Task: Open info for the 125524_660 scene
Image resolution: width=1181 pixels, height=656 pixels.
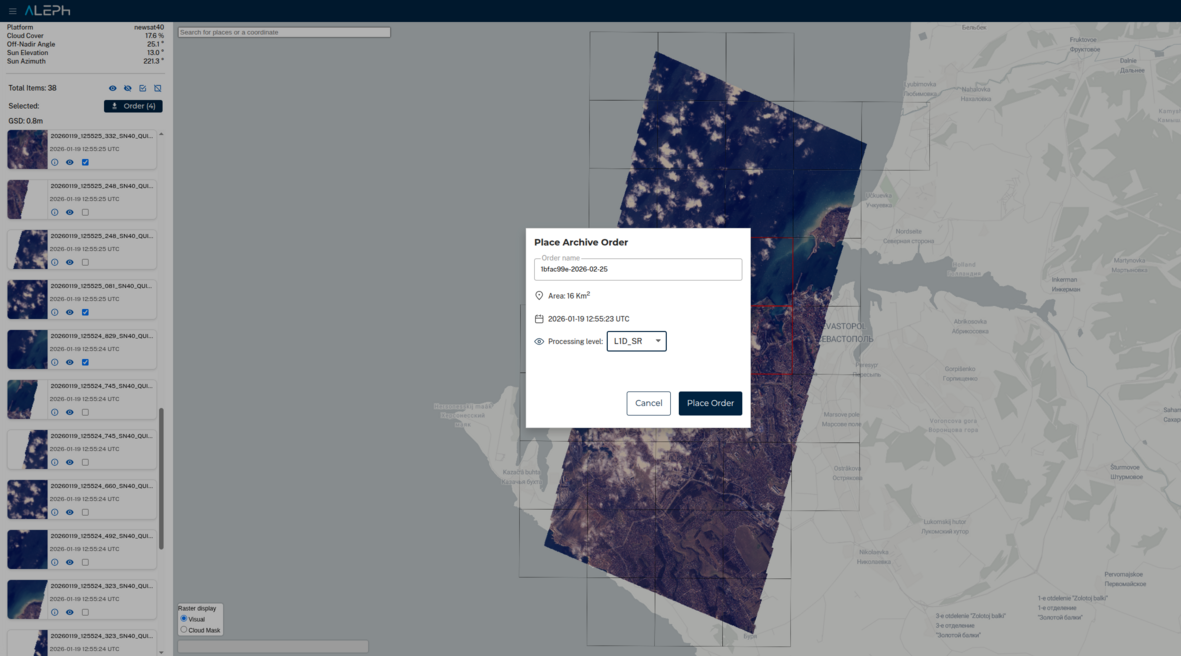Action: (x=55, y=512)
